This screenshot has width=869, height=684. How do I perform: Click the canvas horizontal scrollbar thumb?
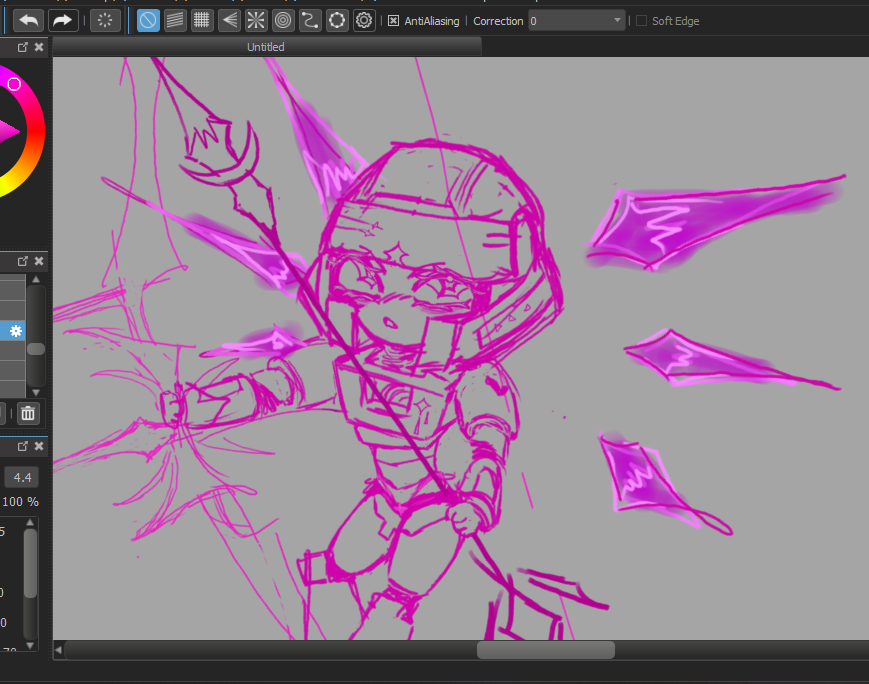(546, 650)
